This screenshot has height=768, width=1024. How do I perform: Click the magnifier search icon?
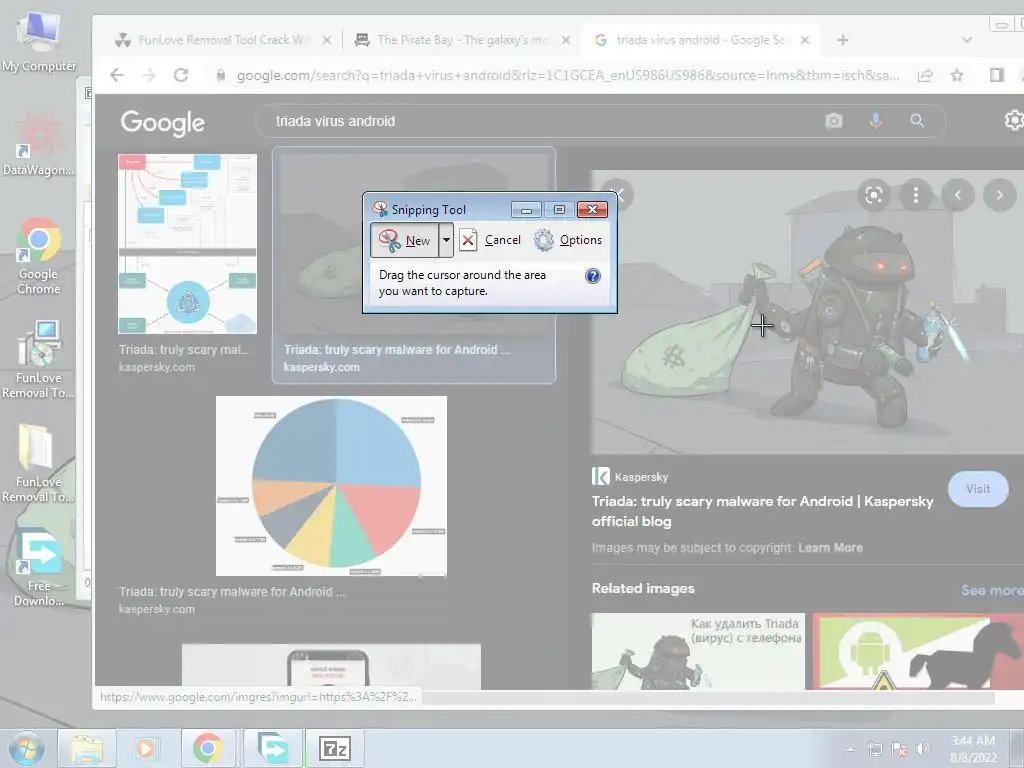click(917, 121)
